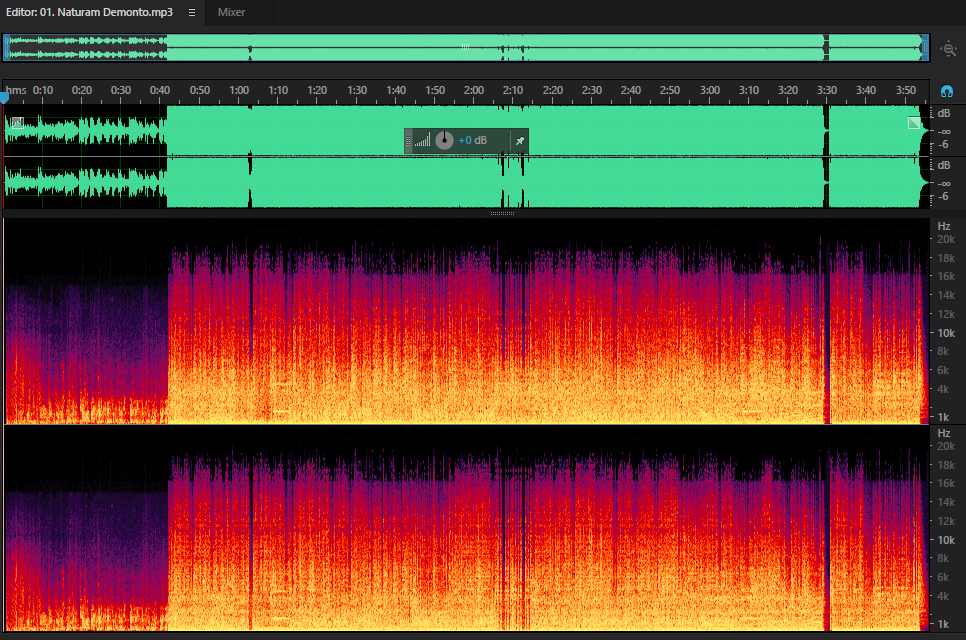This screenshot has height=640, width=966.
Task: Click the waveform/spectral divider grip
Action: [502, 214]
